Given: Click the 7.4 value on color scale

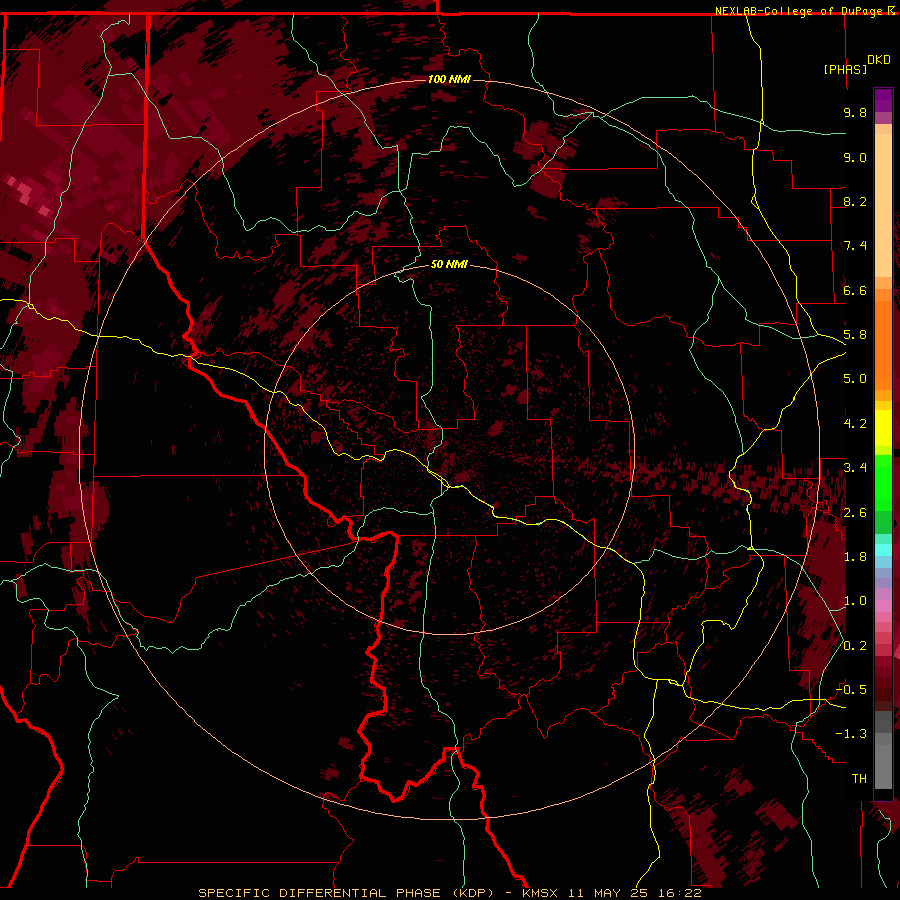Looking at the screenshot, I should click(855, 246).
